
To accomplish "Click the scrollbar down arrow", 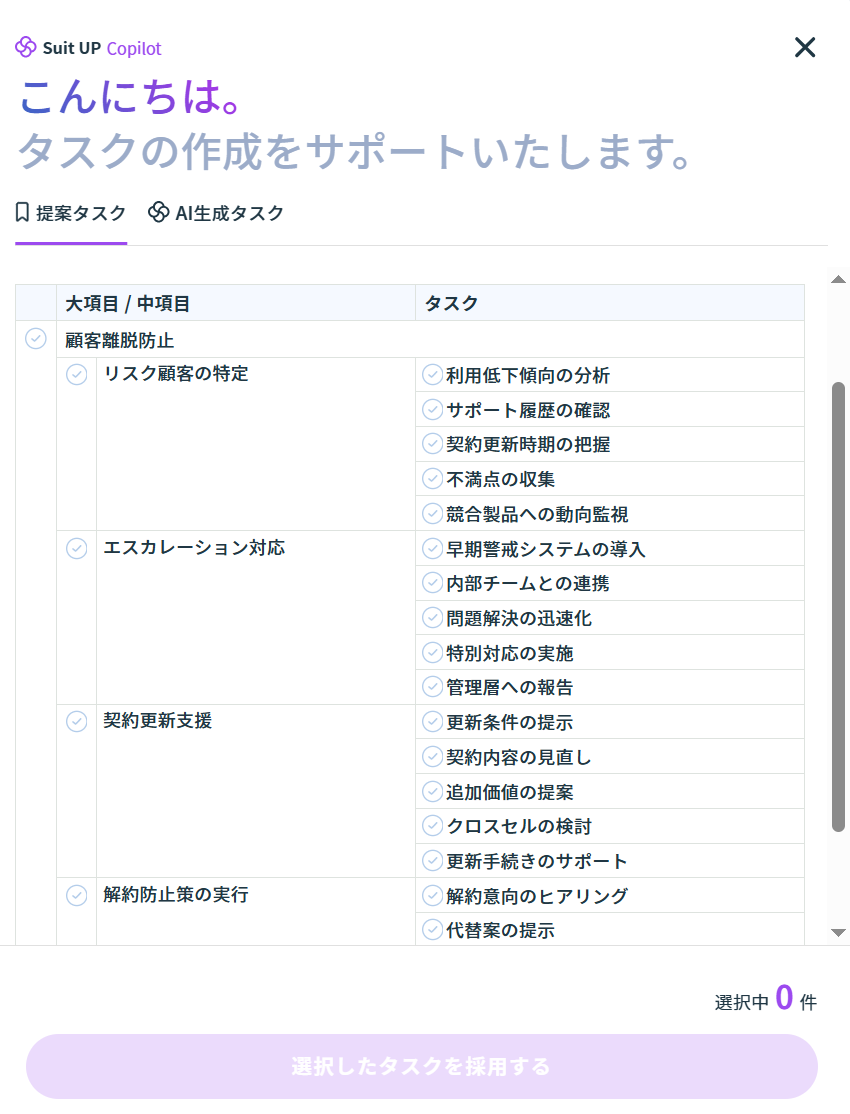I will [x=839, y=933].
